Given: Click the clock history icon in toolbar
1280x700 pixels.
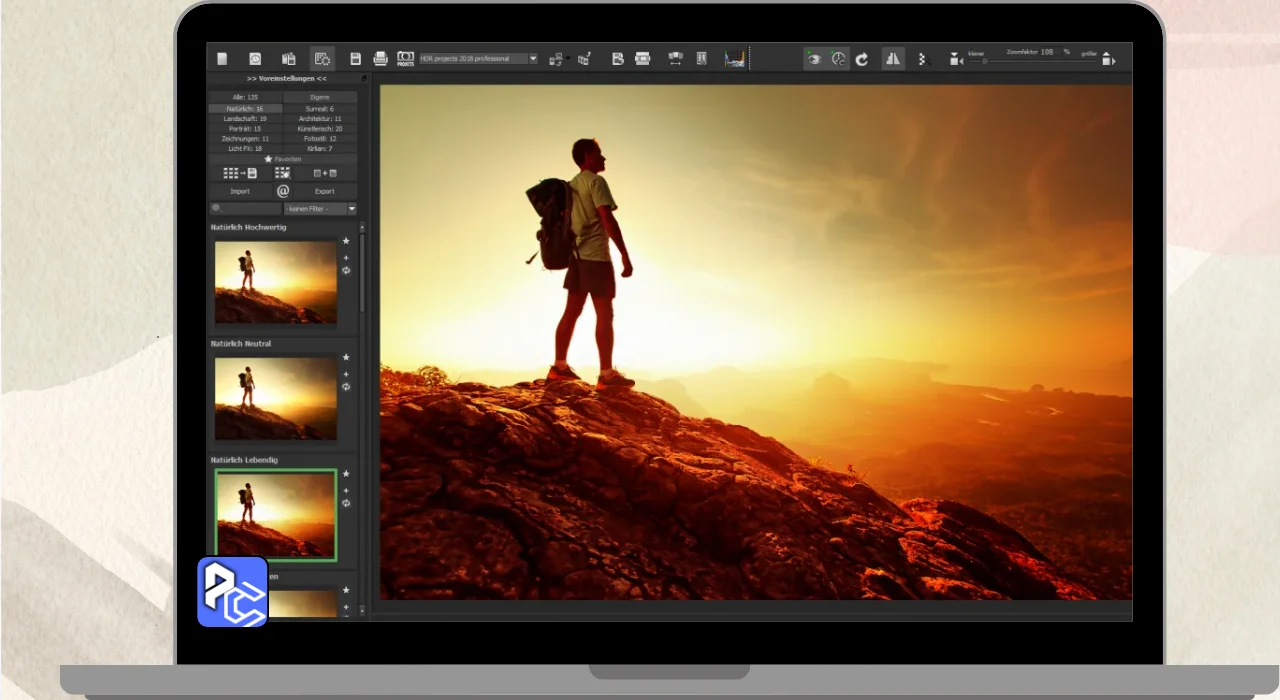Looking at the screenshot, I should point(255,59).
